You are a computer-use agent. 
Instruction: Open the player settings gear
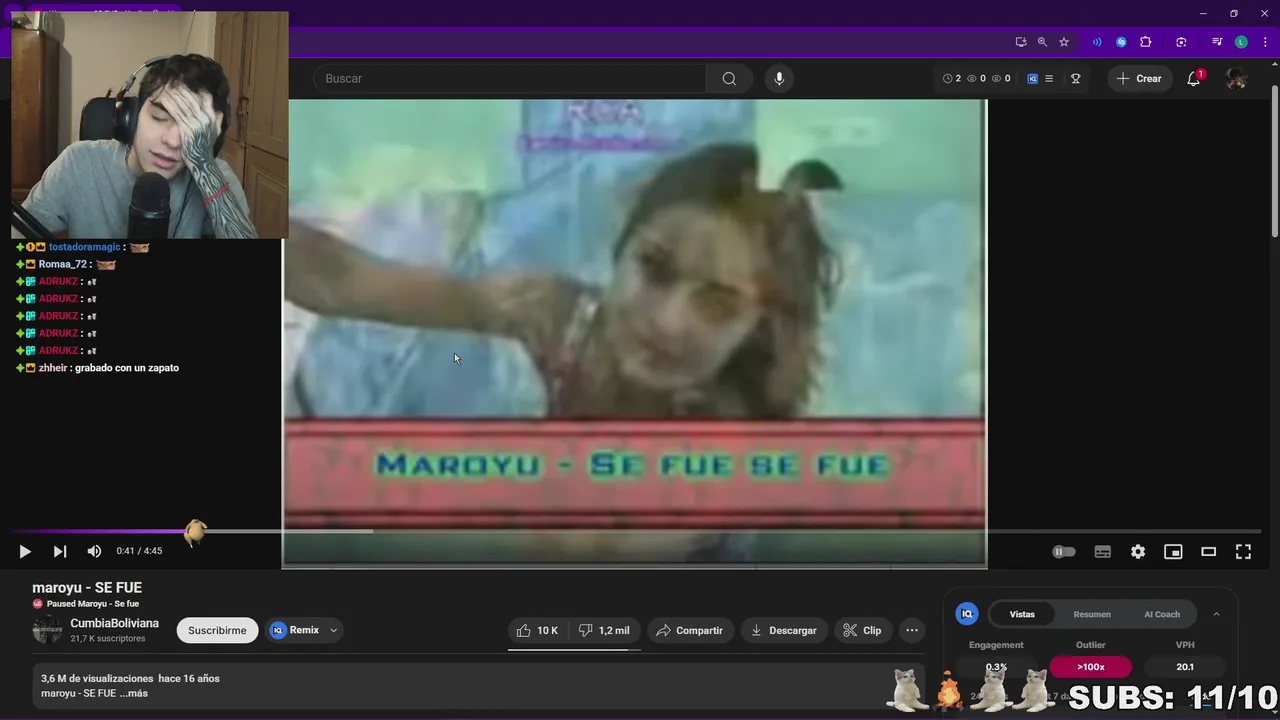tap(1138, 552)
